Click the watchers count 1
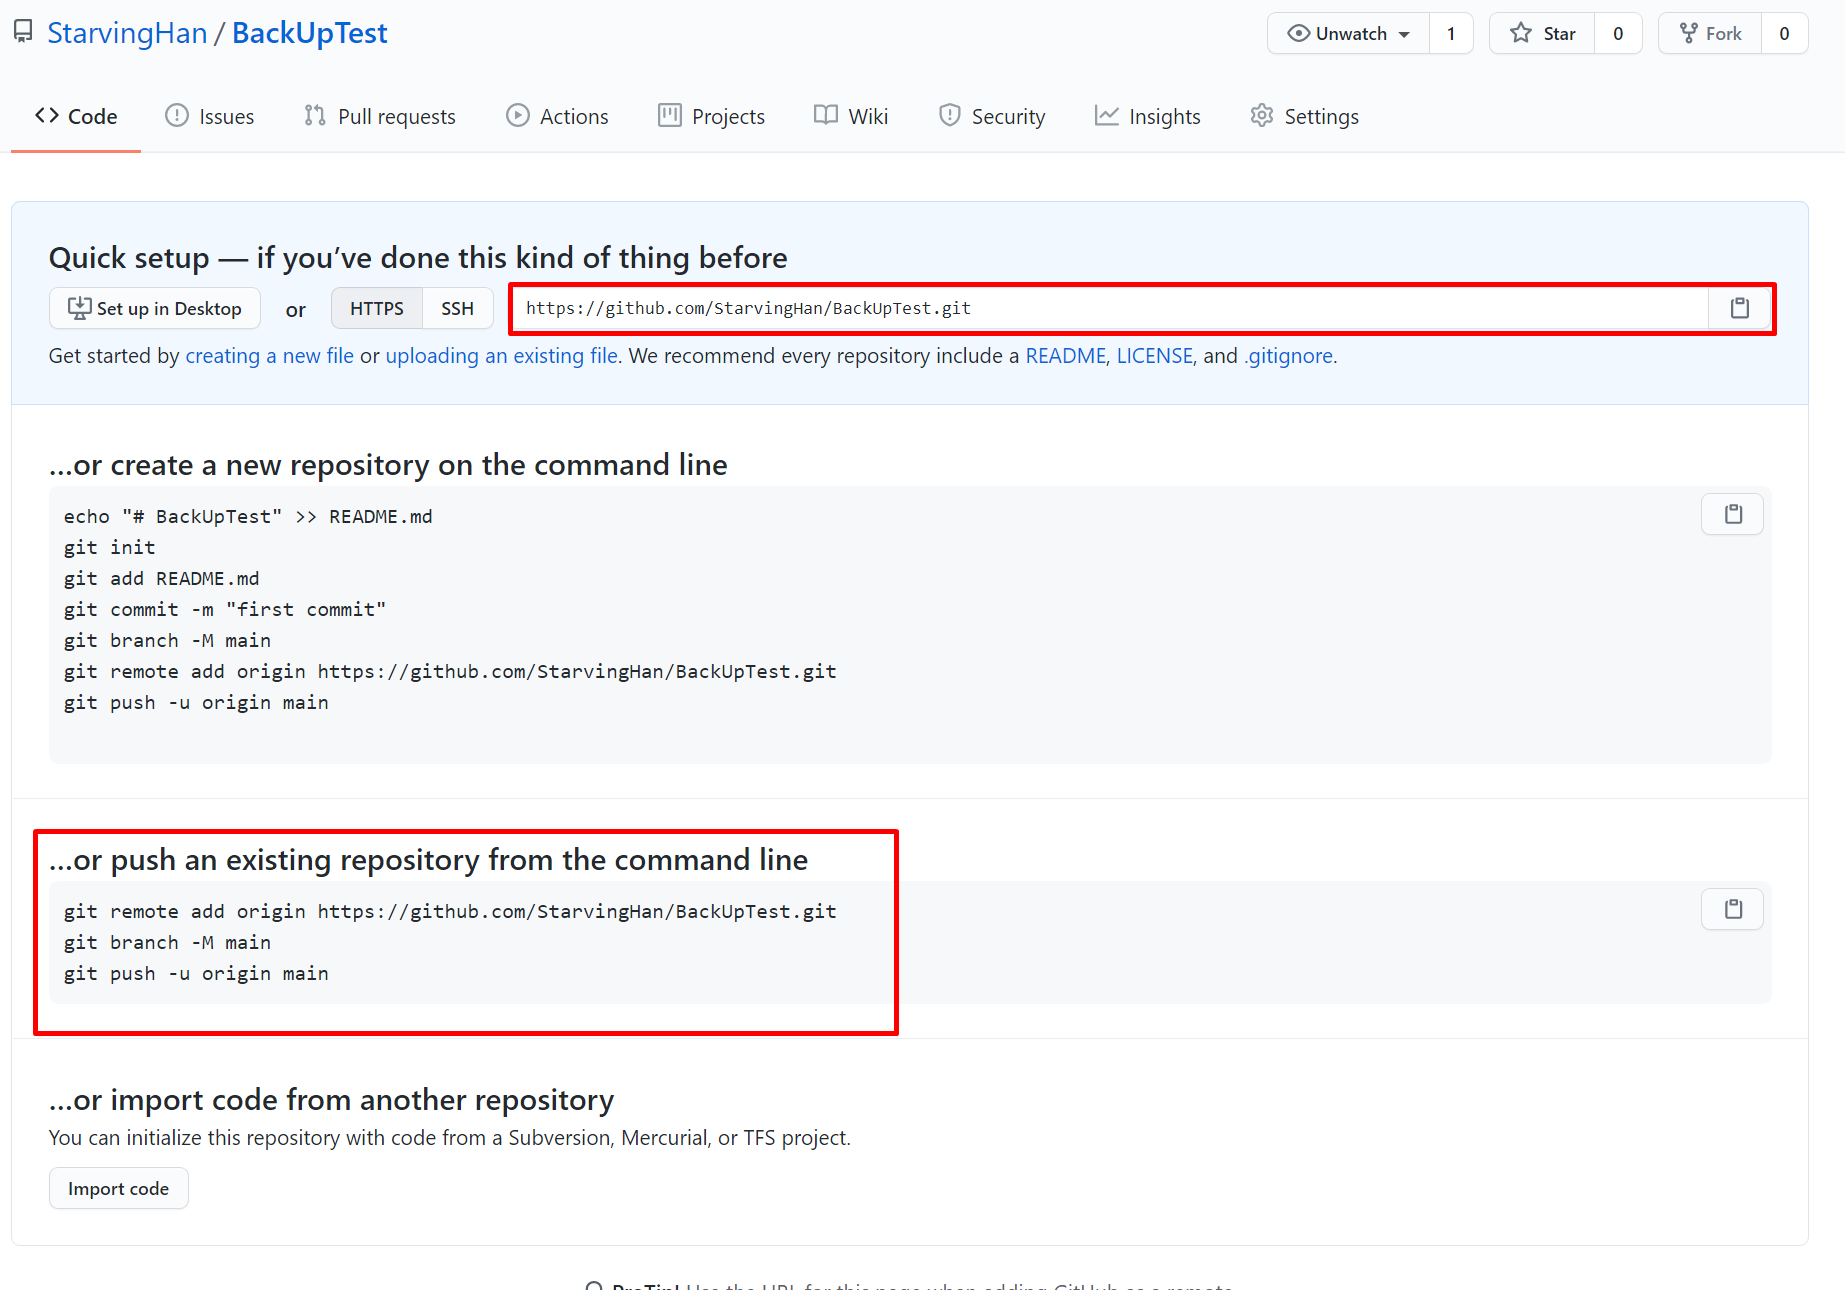The width and height of the screenshot is (1845, 1290). tap(1451, 33)
